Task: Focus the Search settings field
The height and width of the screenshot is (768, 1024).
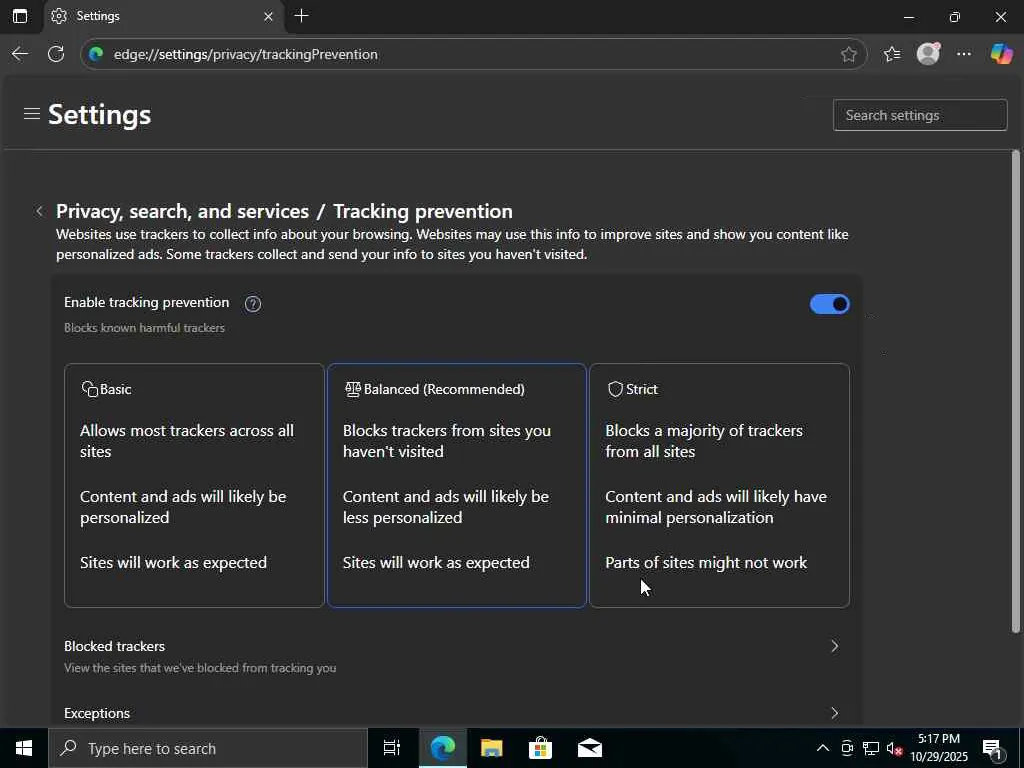Action: pyautogui.click(x=920, y=115)
